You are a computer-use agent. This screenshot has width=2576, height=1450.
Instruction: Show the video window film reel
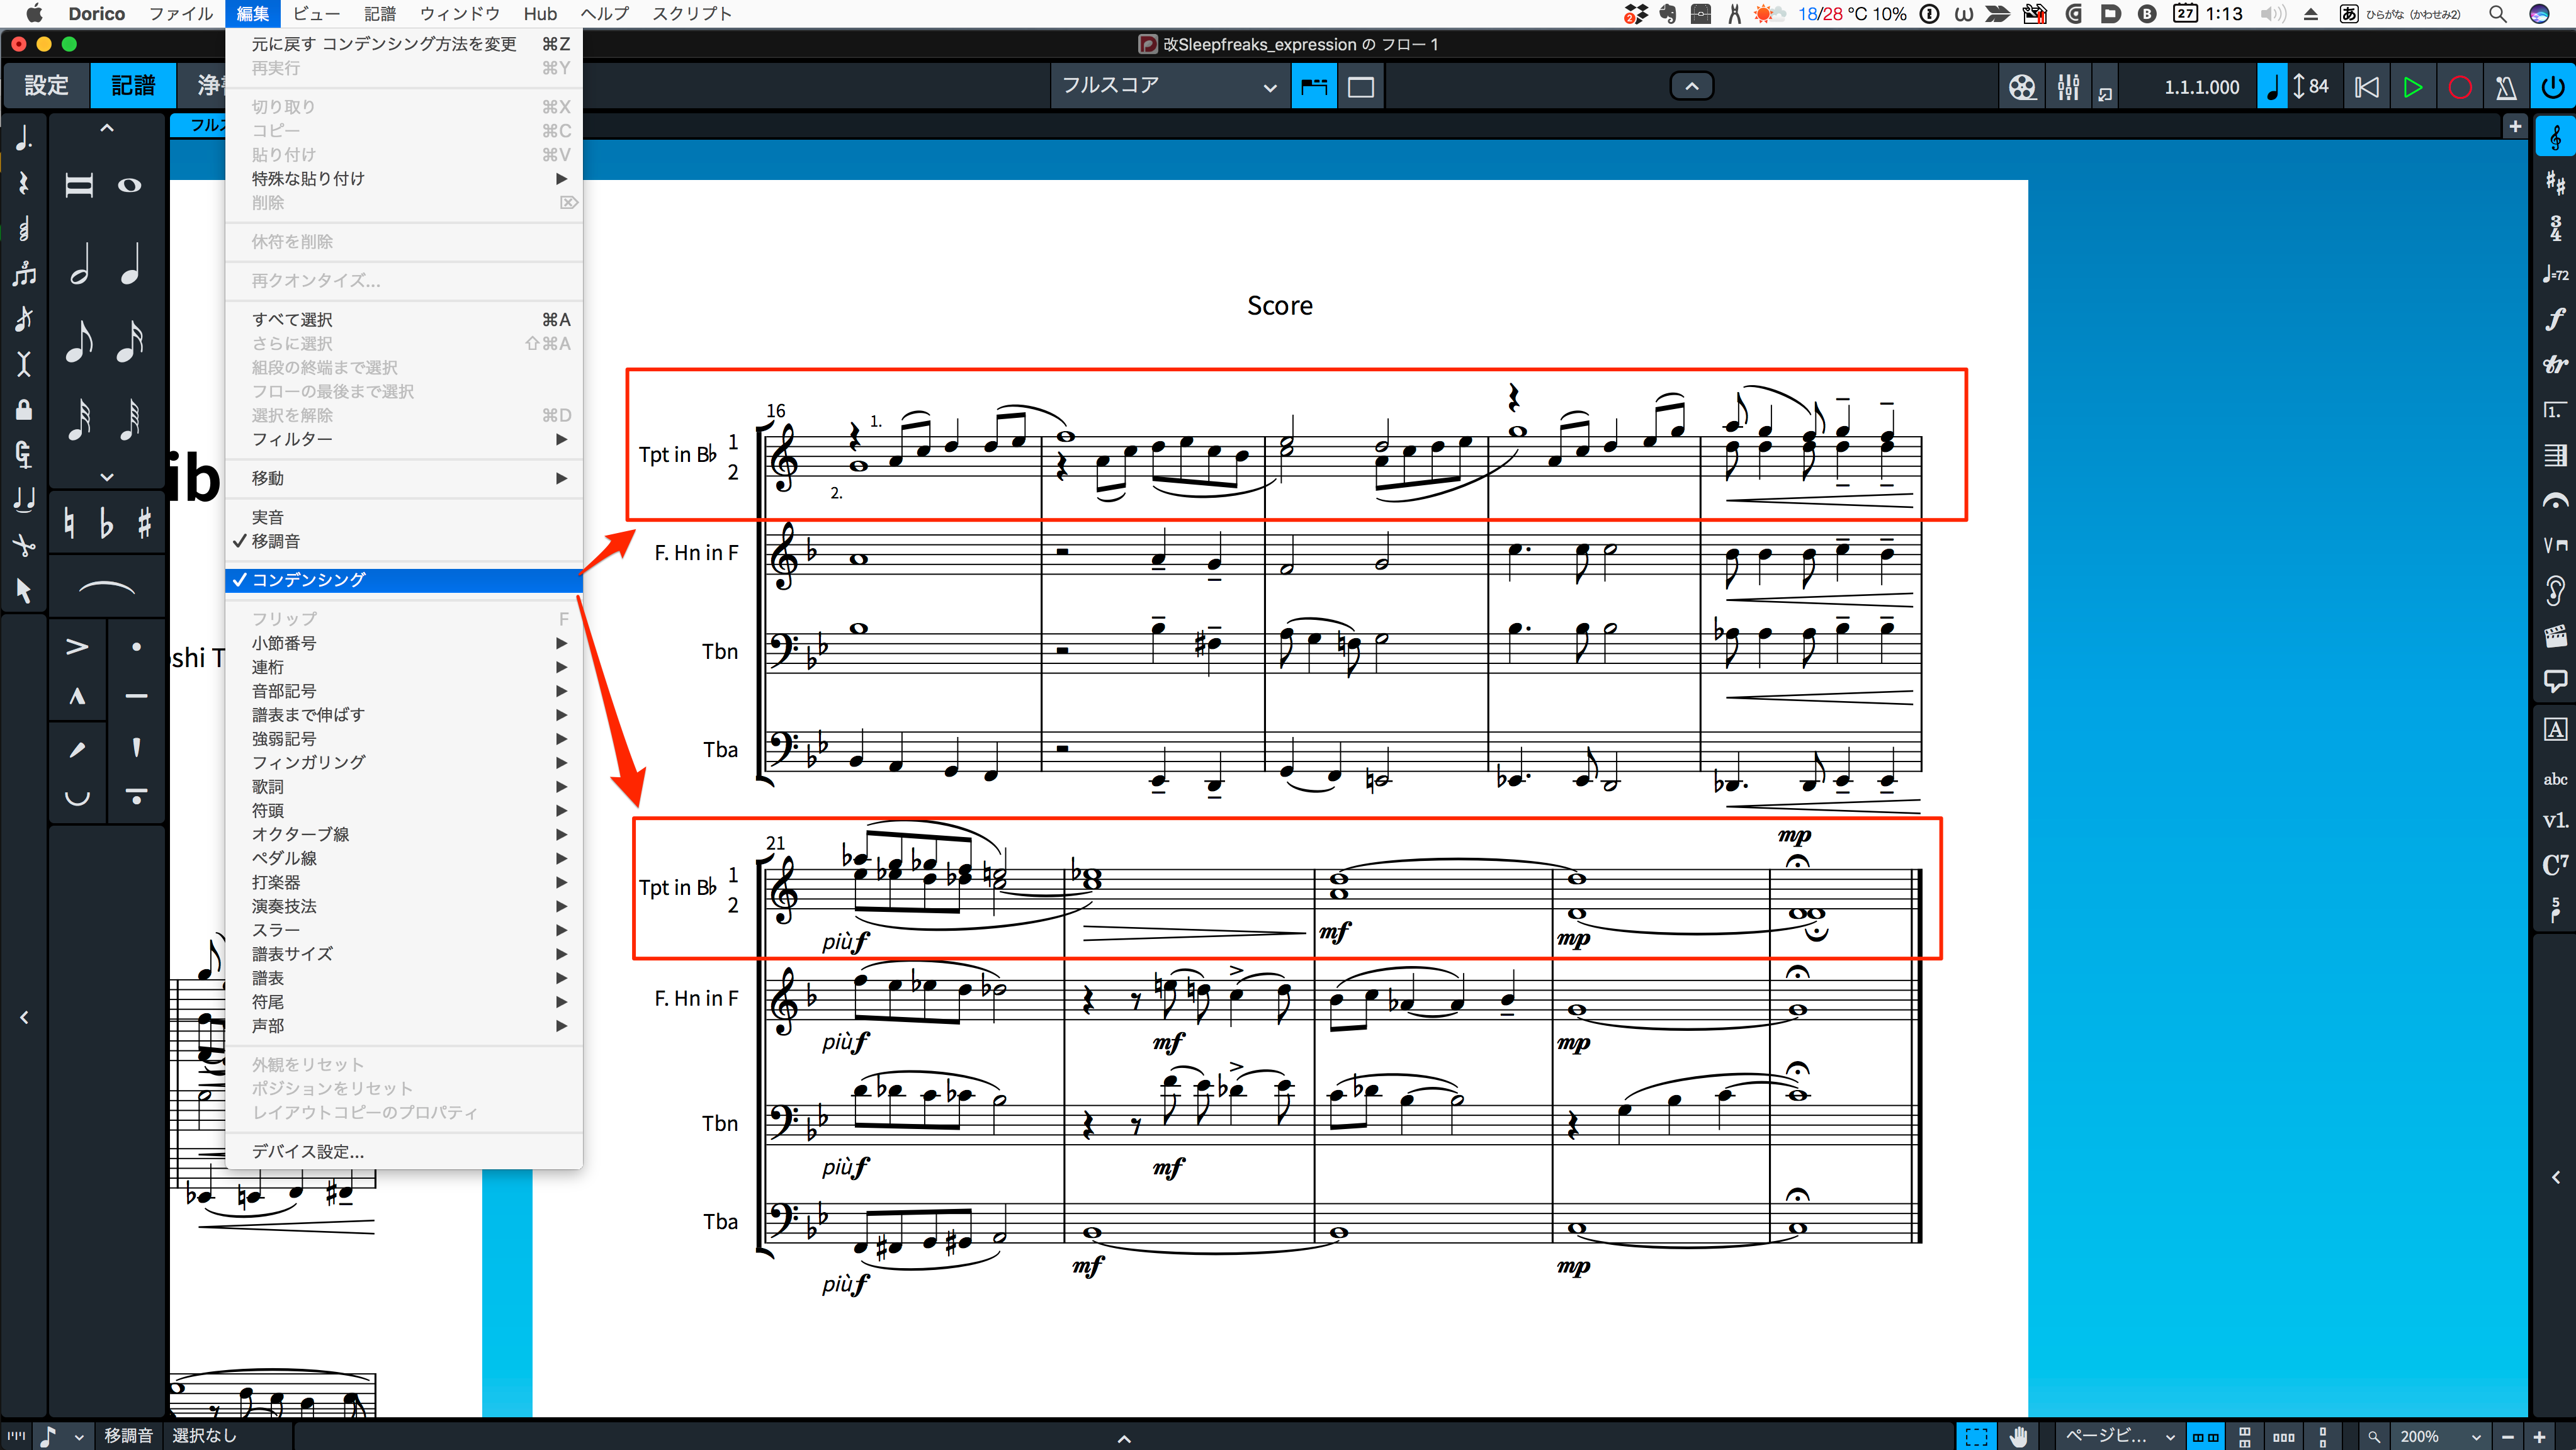[2022, 87]
